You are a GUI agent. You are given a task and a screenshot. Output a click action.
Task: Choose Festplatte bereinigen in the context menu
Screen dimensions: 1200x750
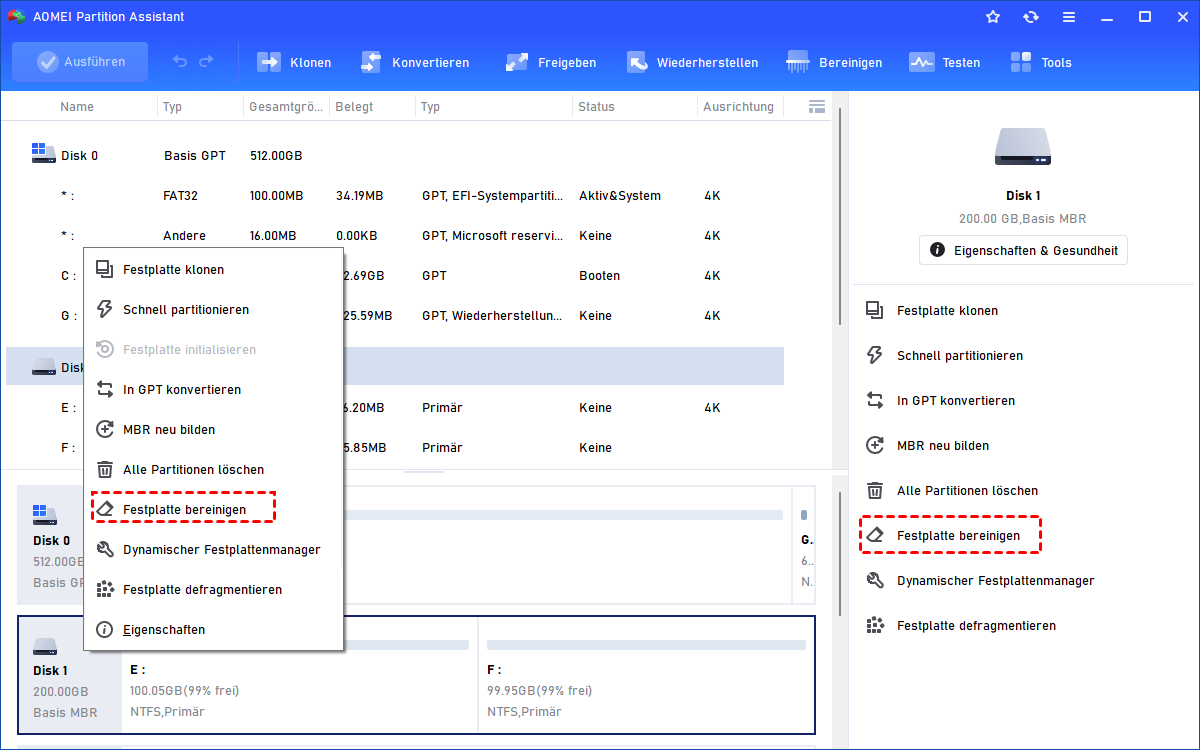[214, 510]
